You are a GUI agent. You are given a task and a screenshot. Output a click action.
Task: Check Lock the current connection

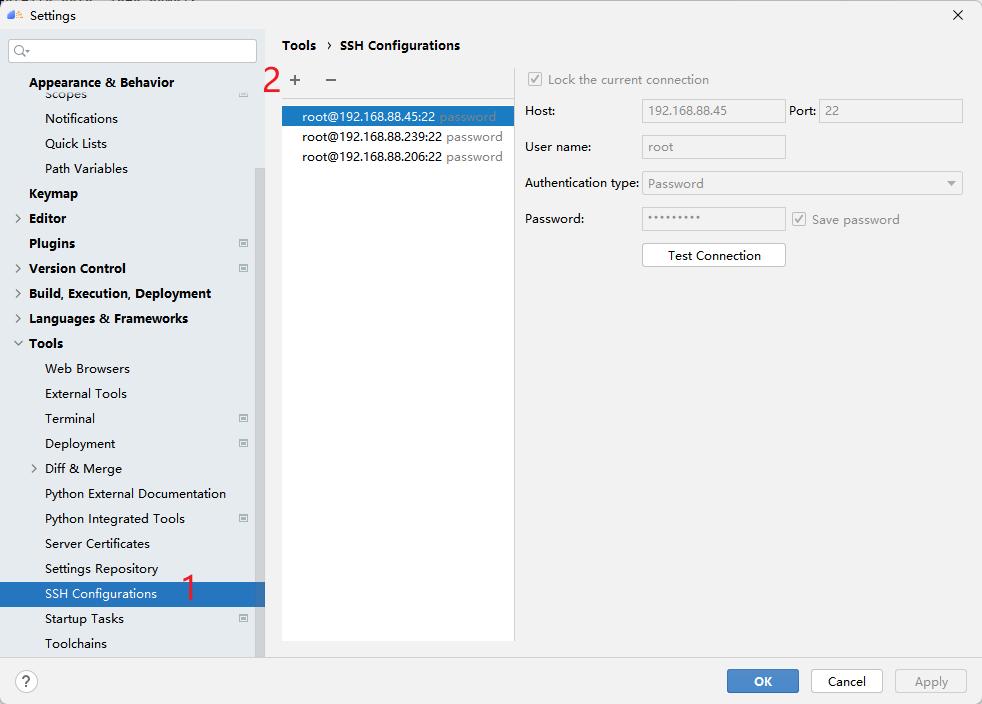tap(535, 79)
